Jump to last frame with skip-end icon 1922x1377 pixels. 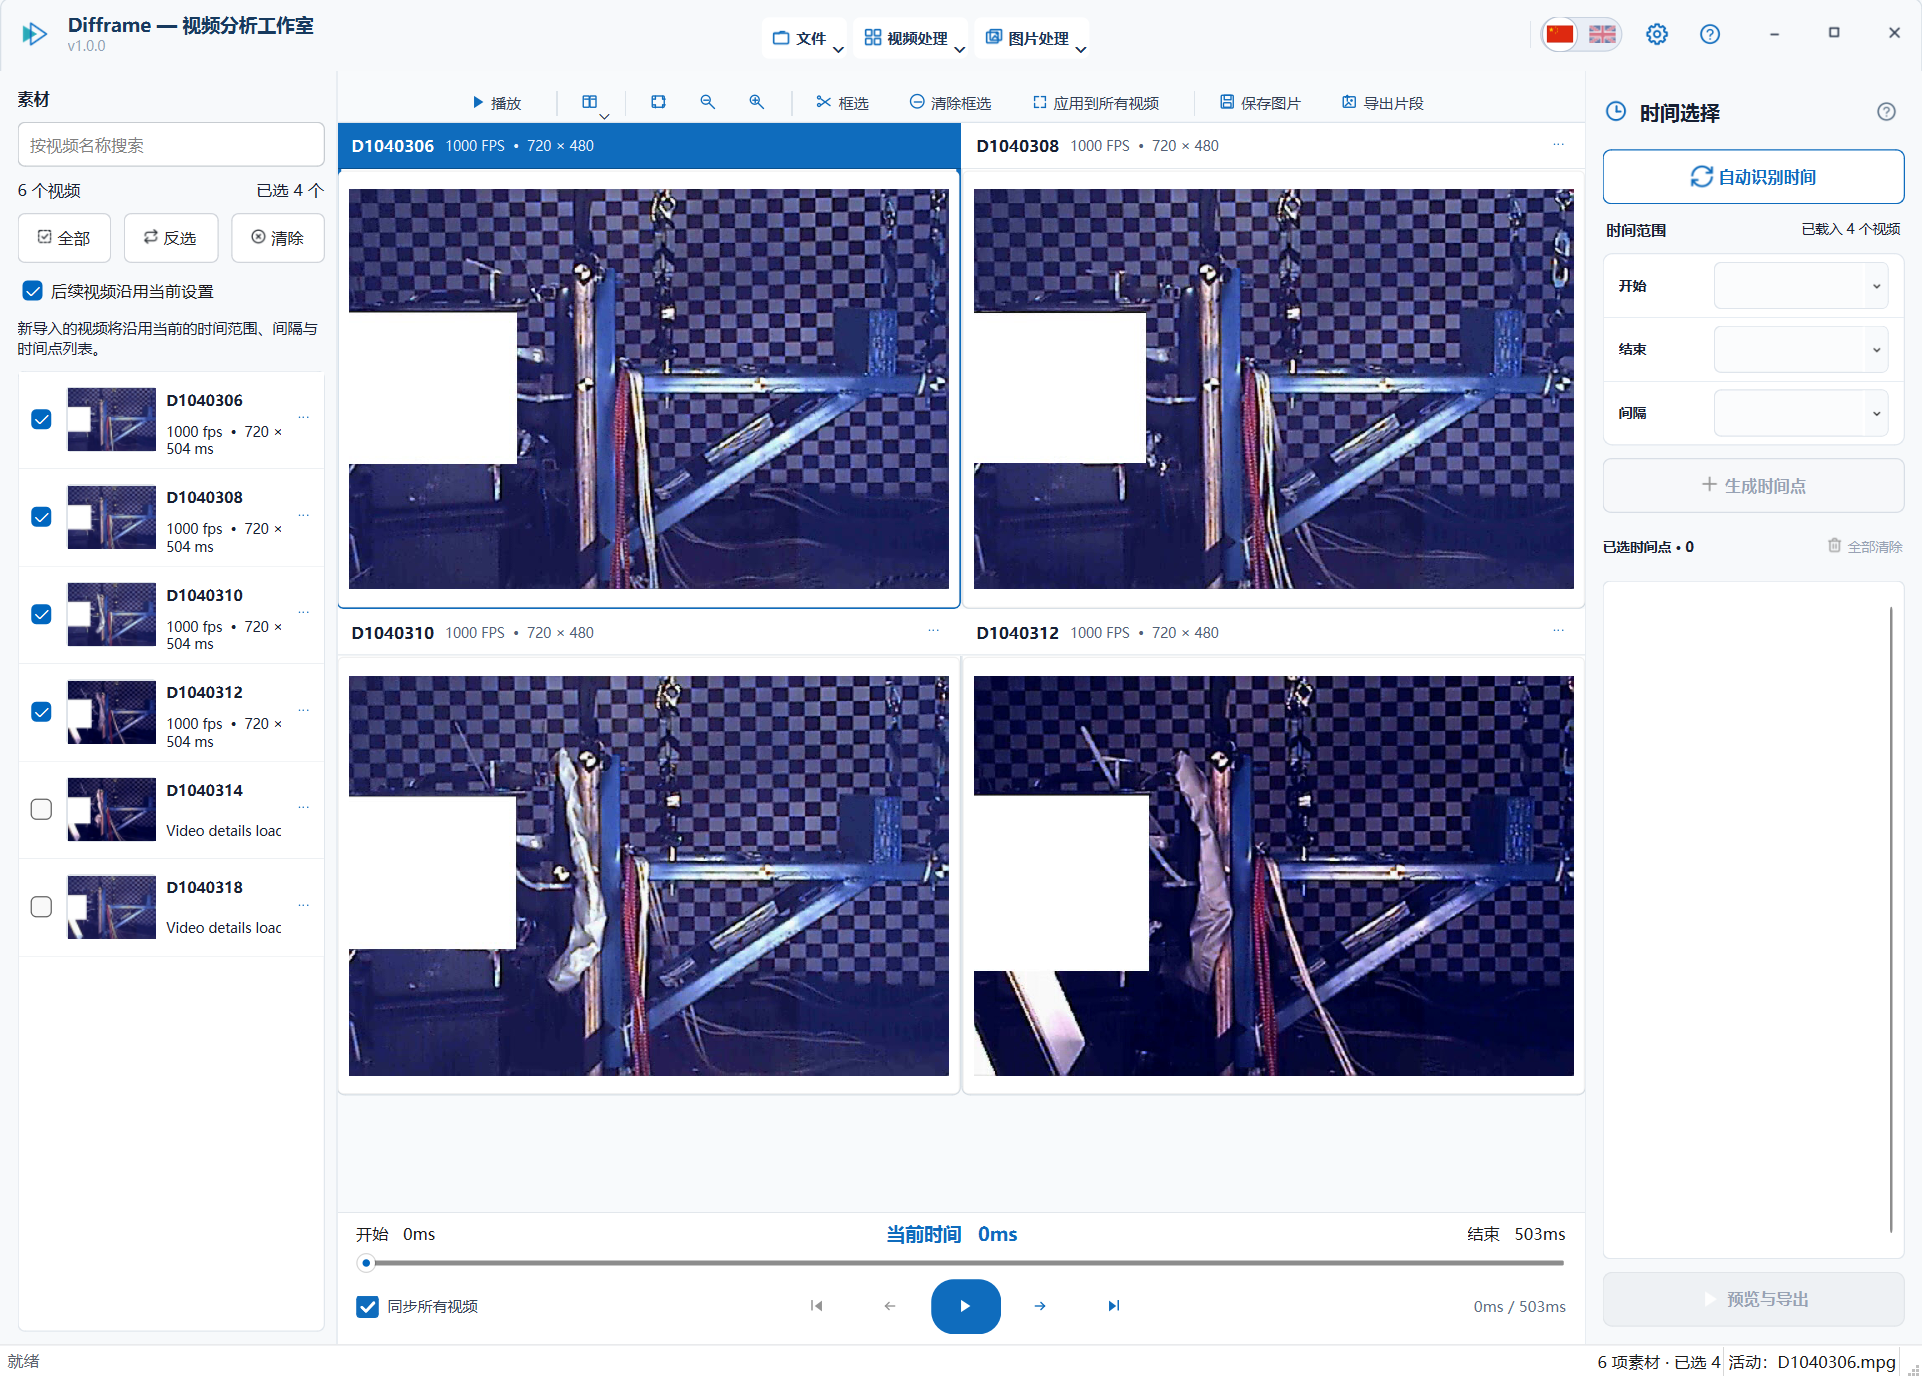coord(1114,1306)
